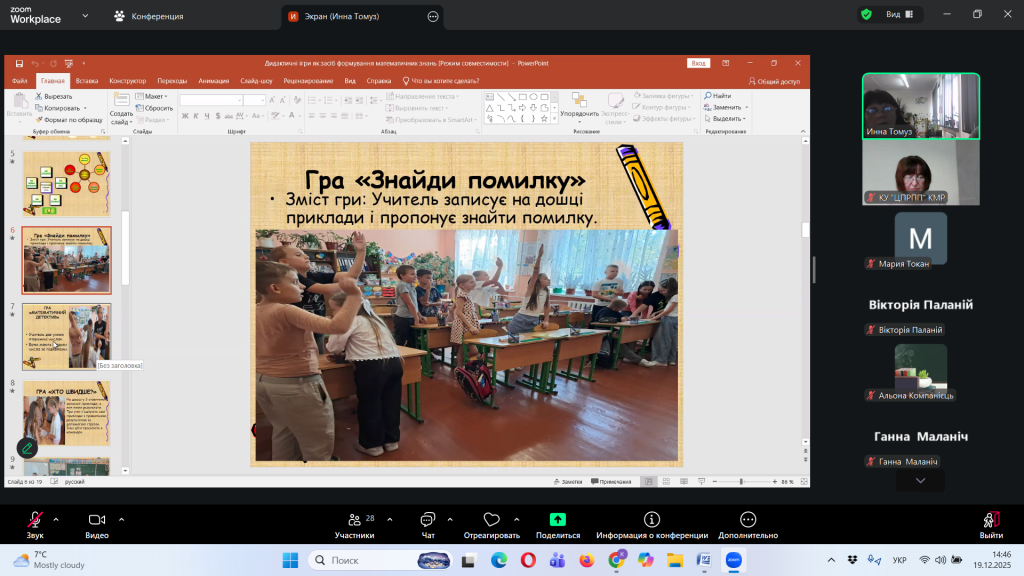
Task: Turn on the camera using Видео
Action: pyautogui.click(x=97, y=521)
